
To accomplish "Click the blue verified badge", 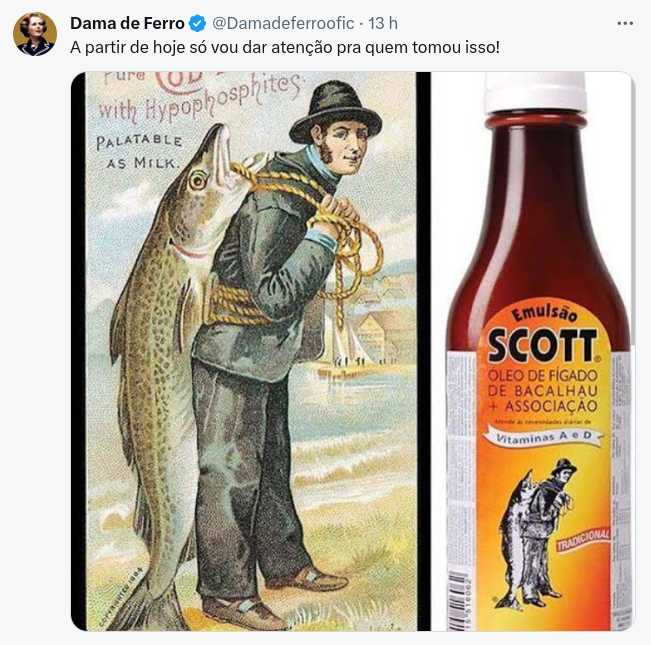I will tap(197, 23).
